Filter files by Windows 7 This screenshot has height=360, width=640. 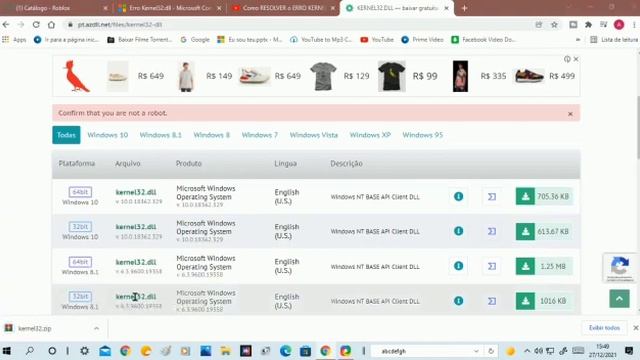click(x=260, y=135)
